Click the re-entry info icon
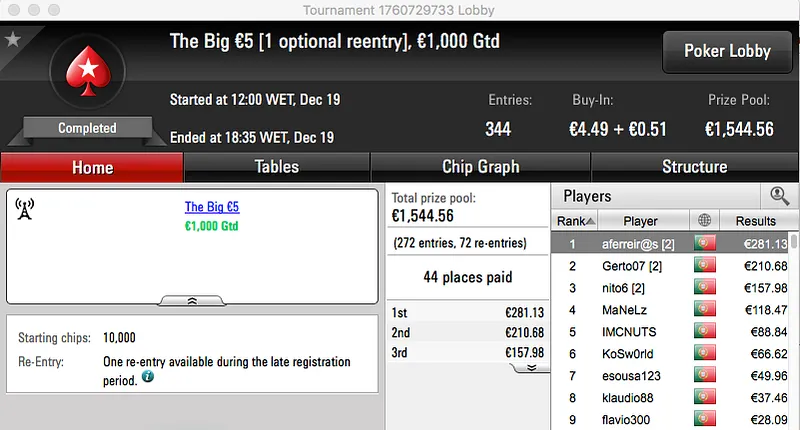The width and height of the screenshot is (800, 430). pyautogui.click(x=148, y=377)
